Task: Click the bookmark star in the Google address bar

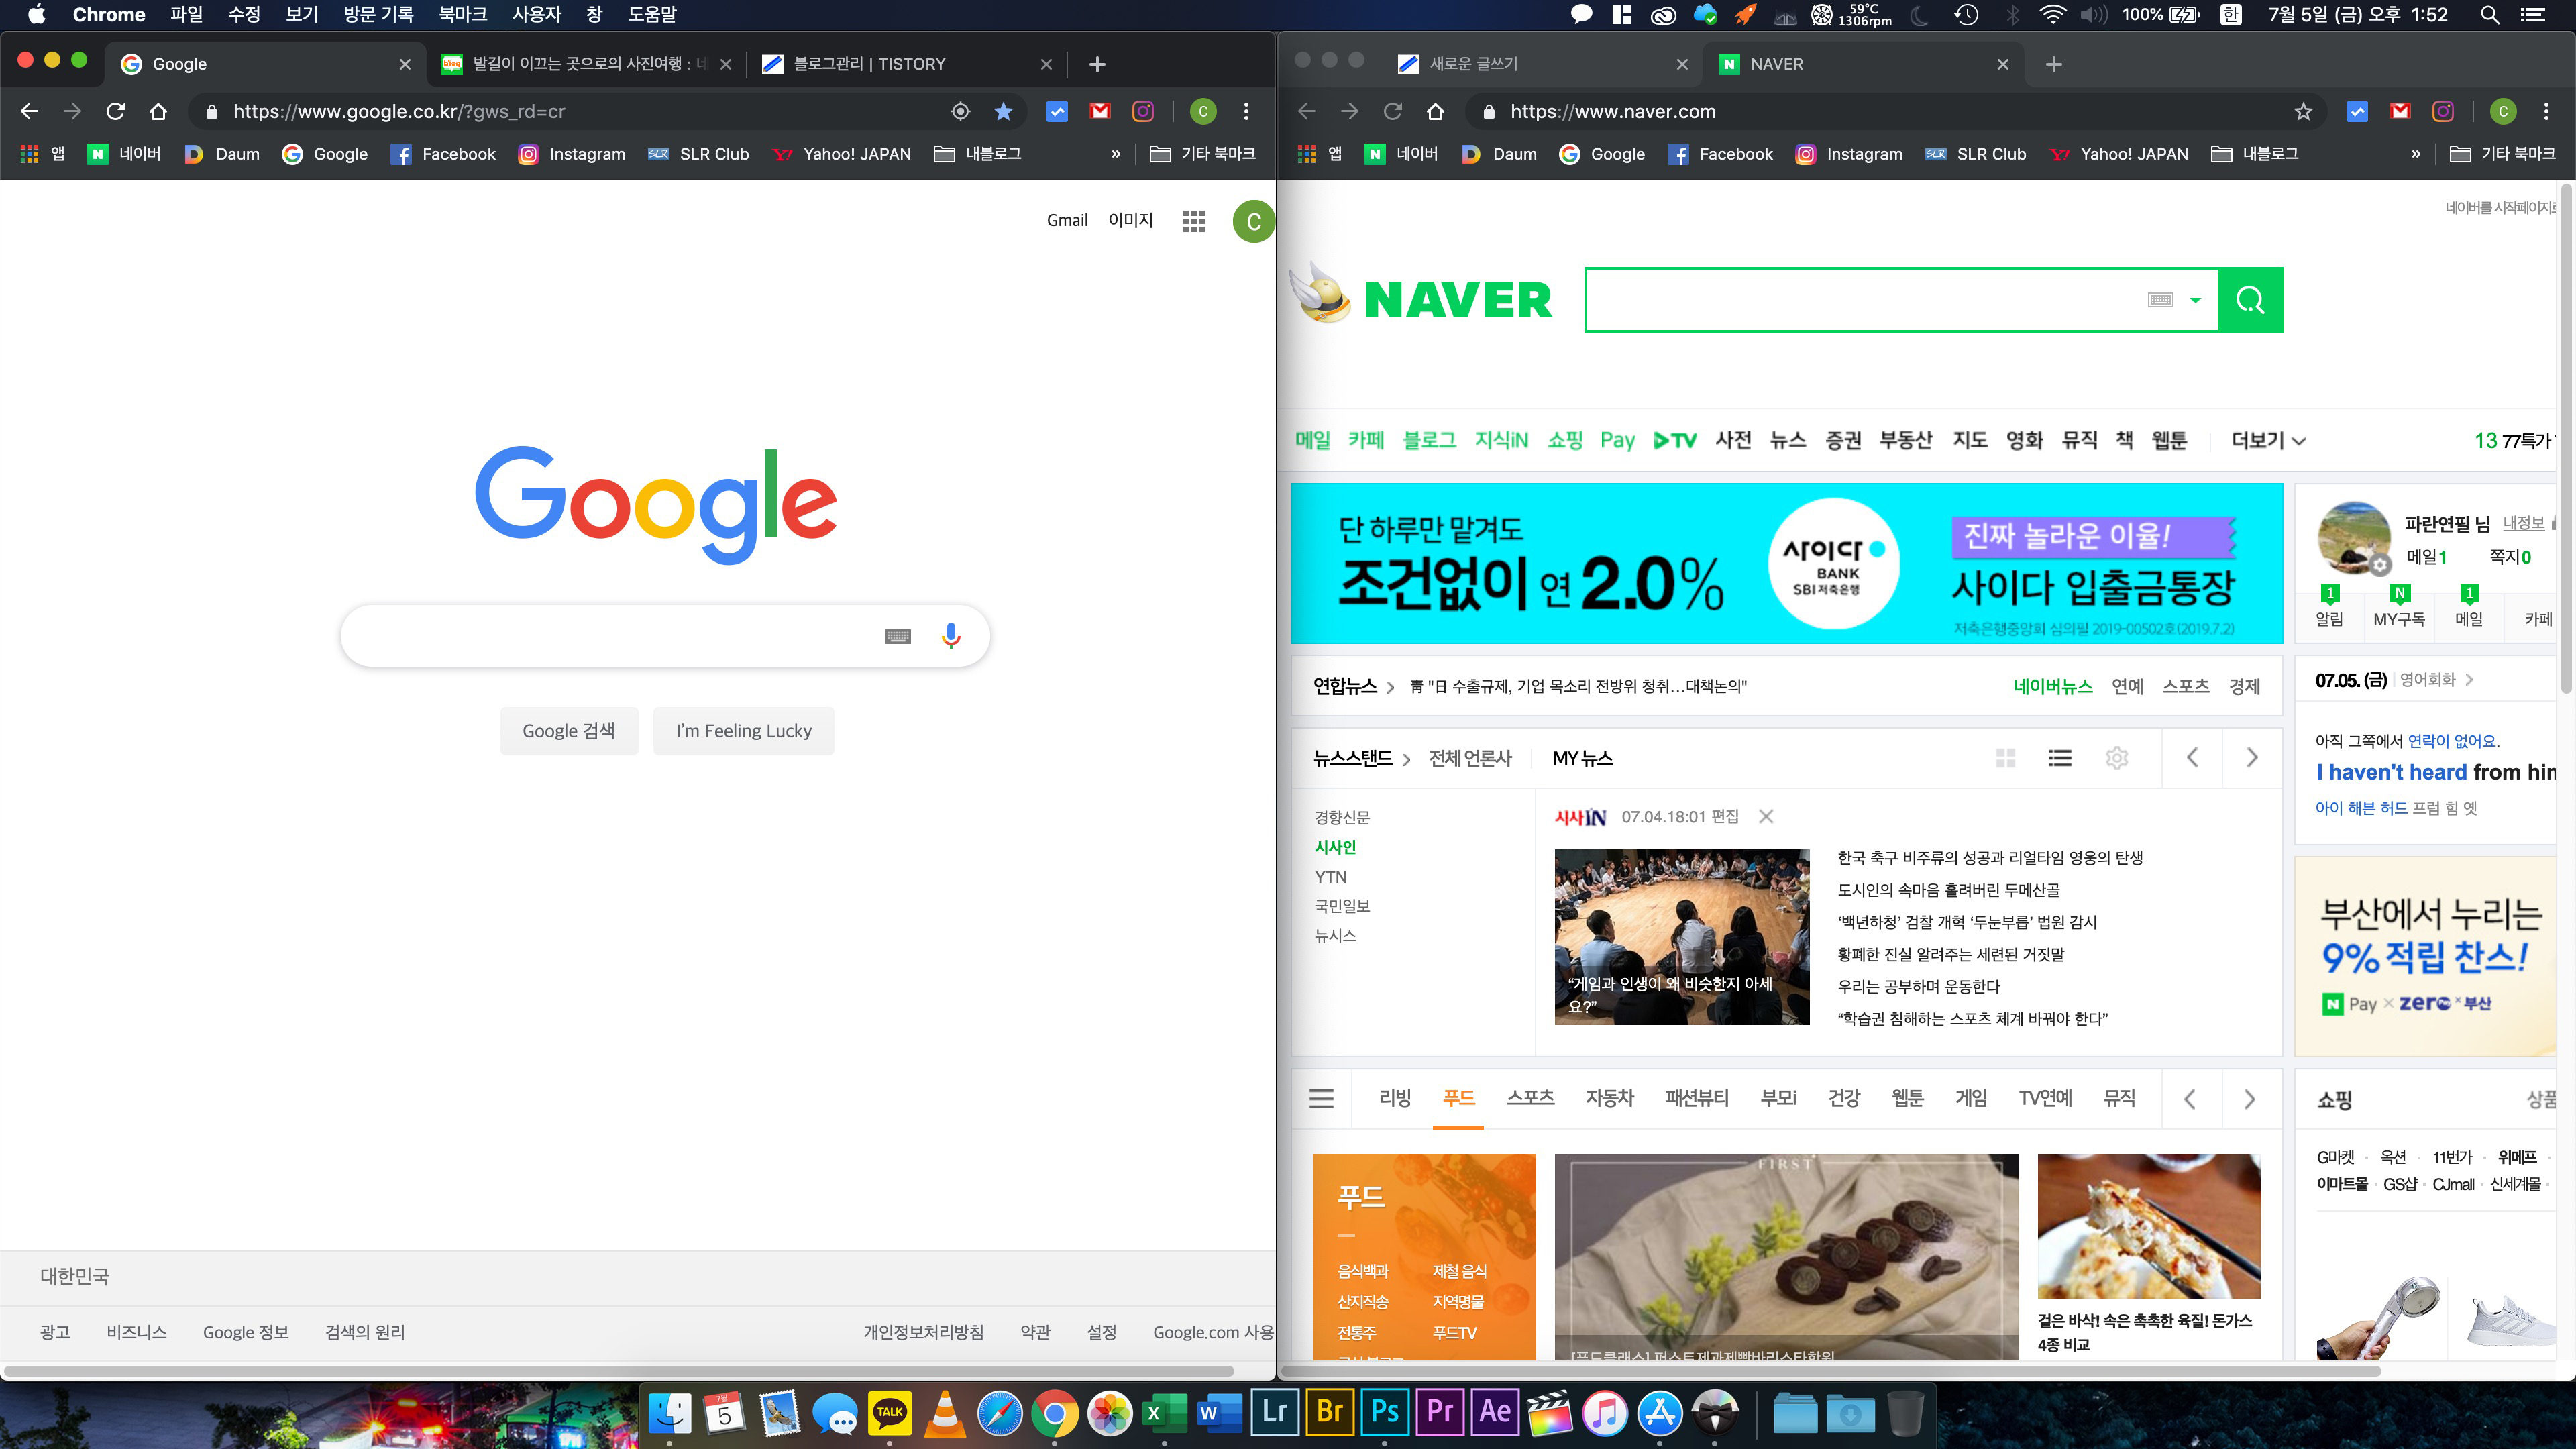Action: tap(1003, 112)
